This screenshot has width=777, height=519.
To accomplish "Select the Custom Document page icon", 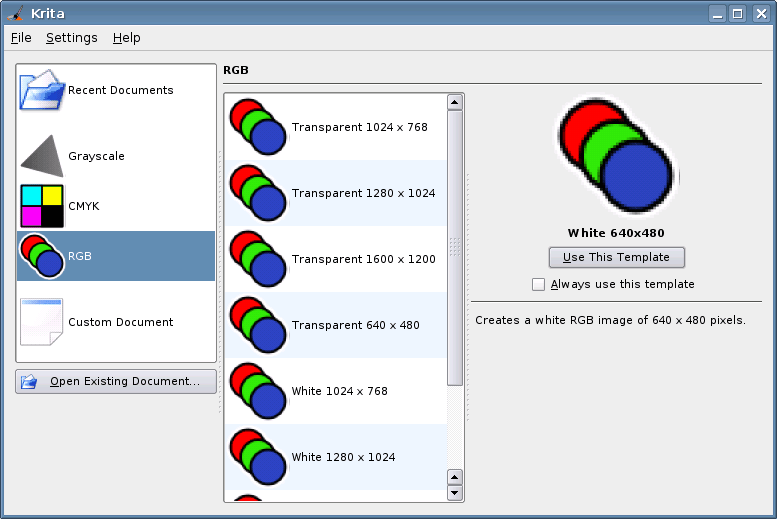I will tap(42, 322).
